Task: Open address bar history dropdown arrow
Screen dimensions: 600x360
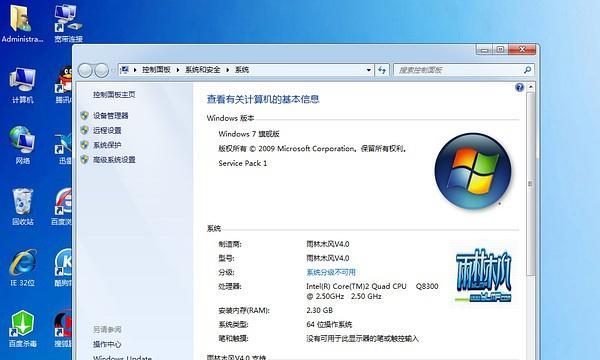Action: [x=368, y=70]
